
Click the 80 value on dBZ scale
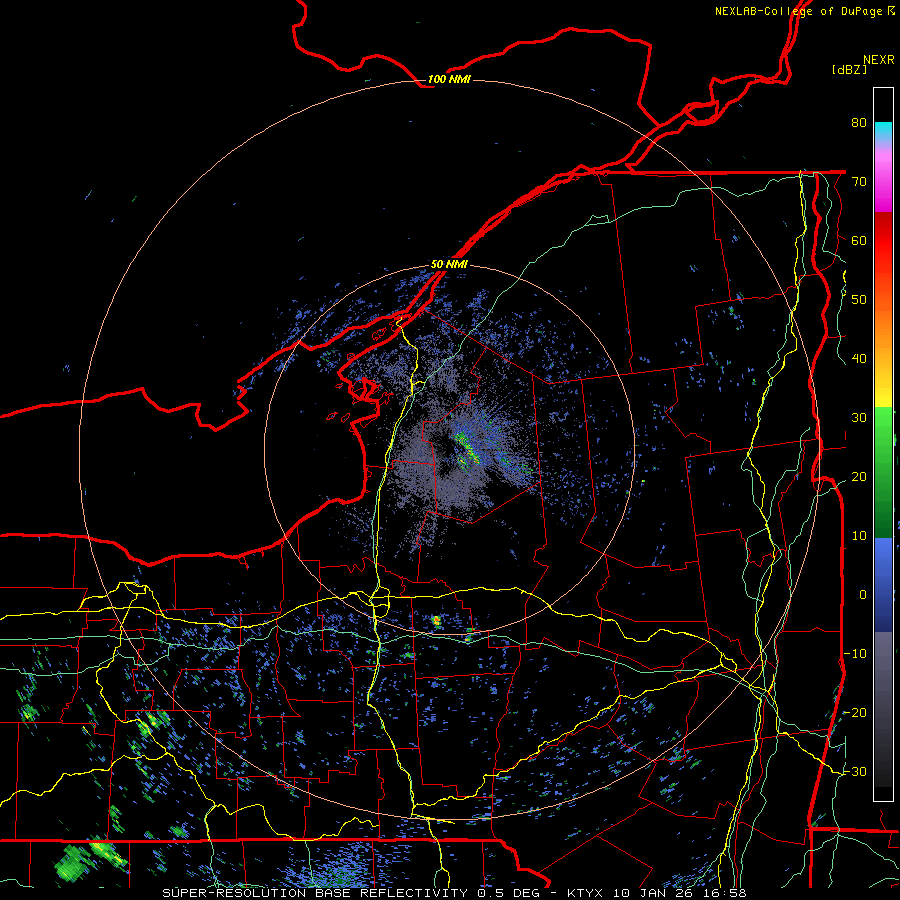[859, 122]
